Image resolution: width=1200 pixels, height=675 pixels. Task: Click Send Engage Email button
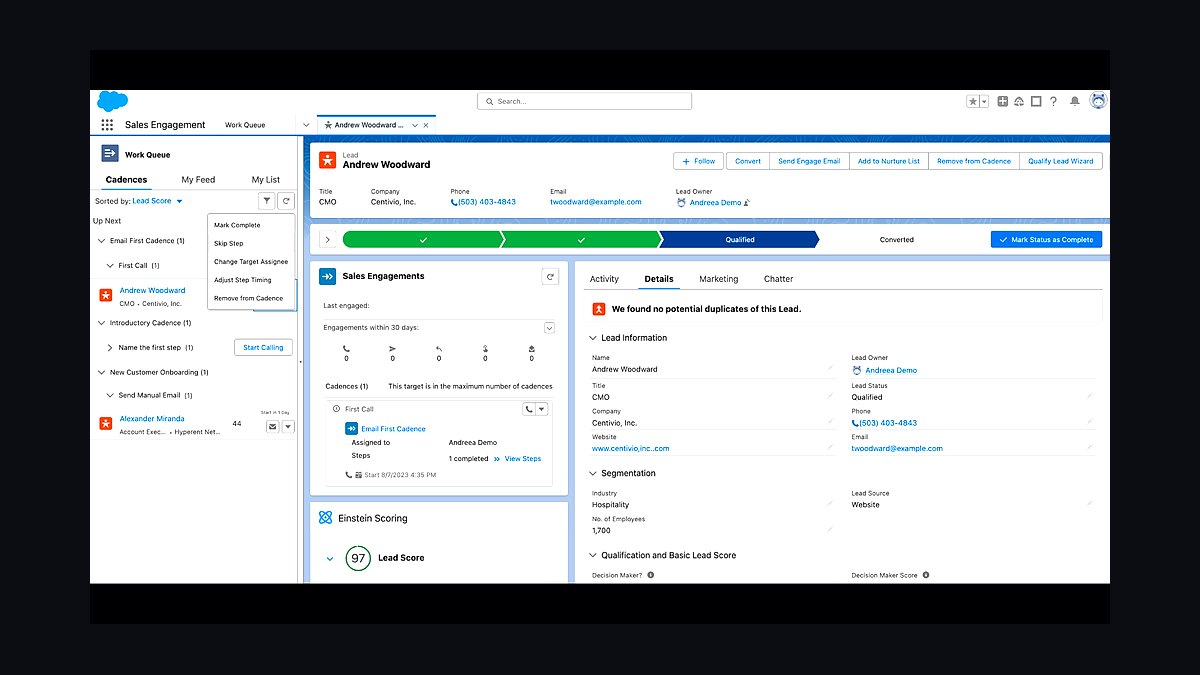tap(809, 161)
